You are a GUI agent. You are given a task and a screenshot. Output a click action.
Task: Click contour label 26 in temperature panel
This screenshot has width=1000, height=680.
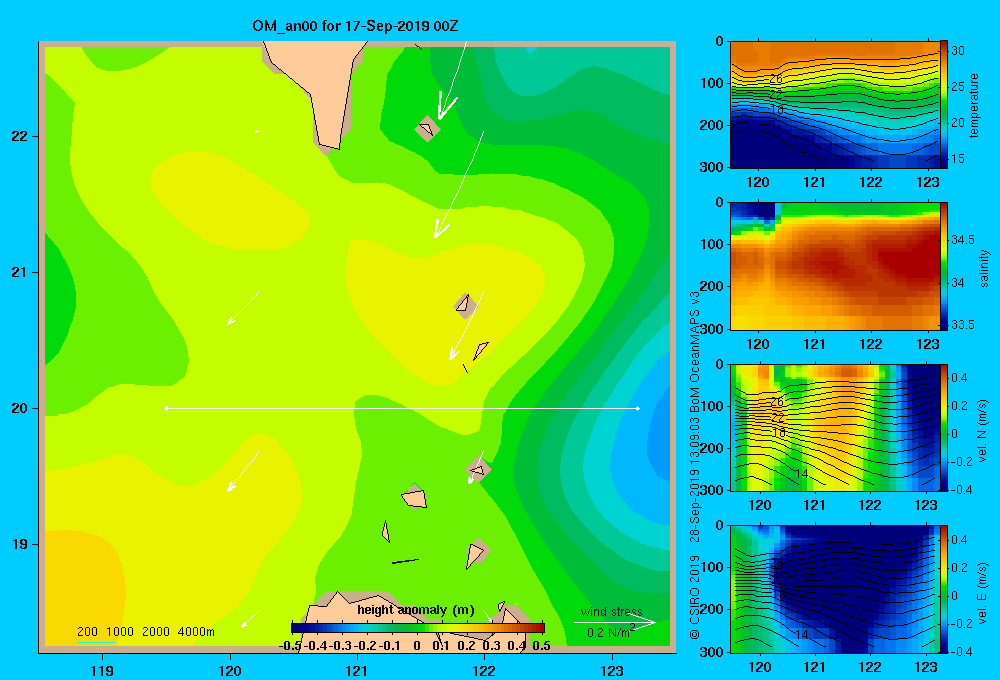776,79
